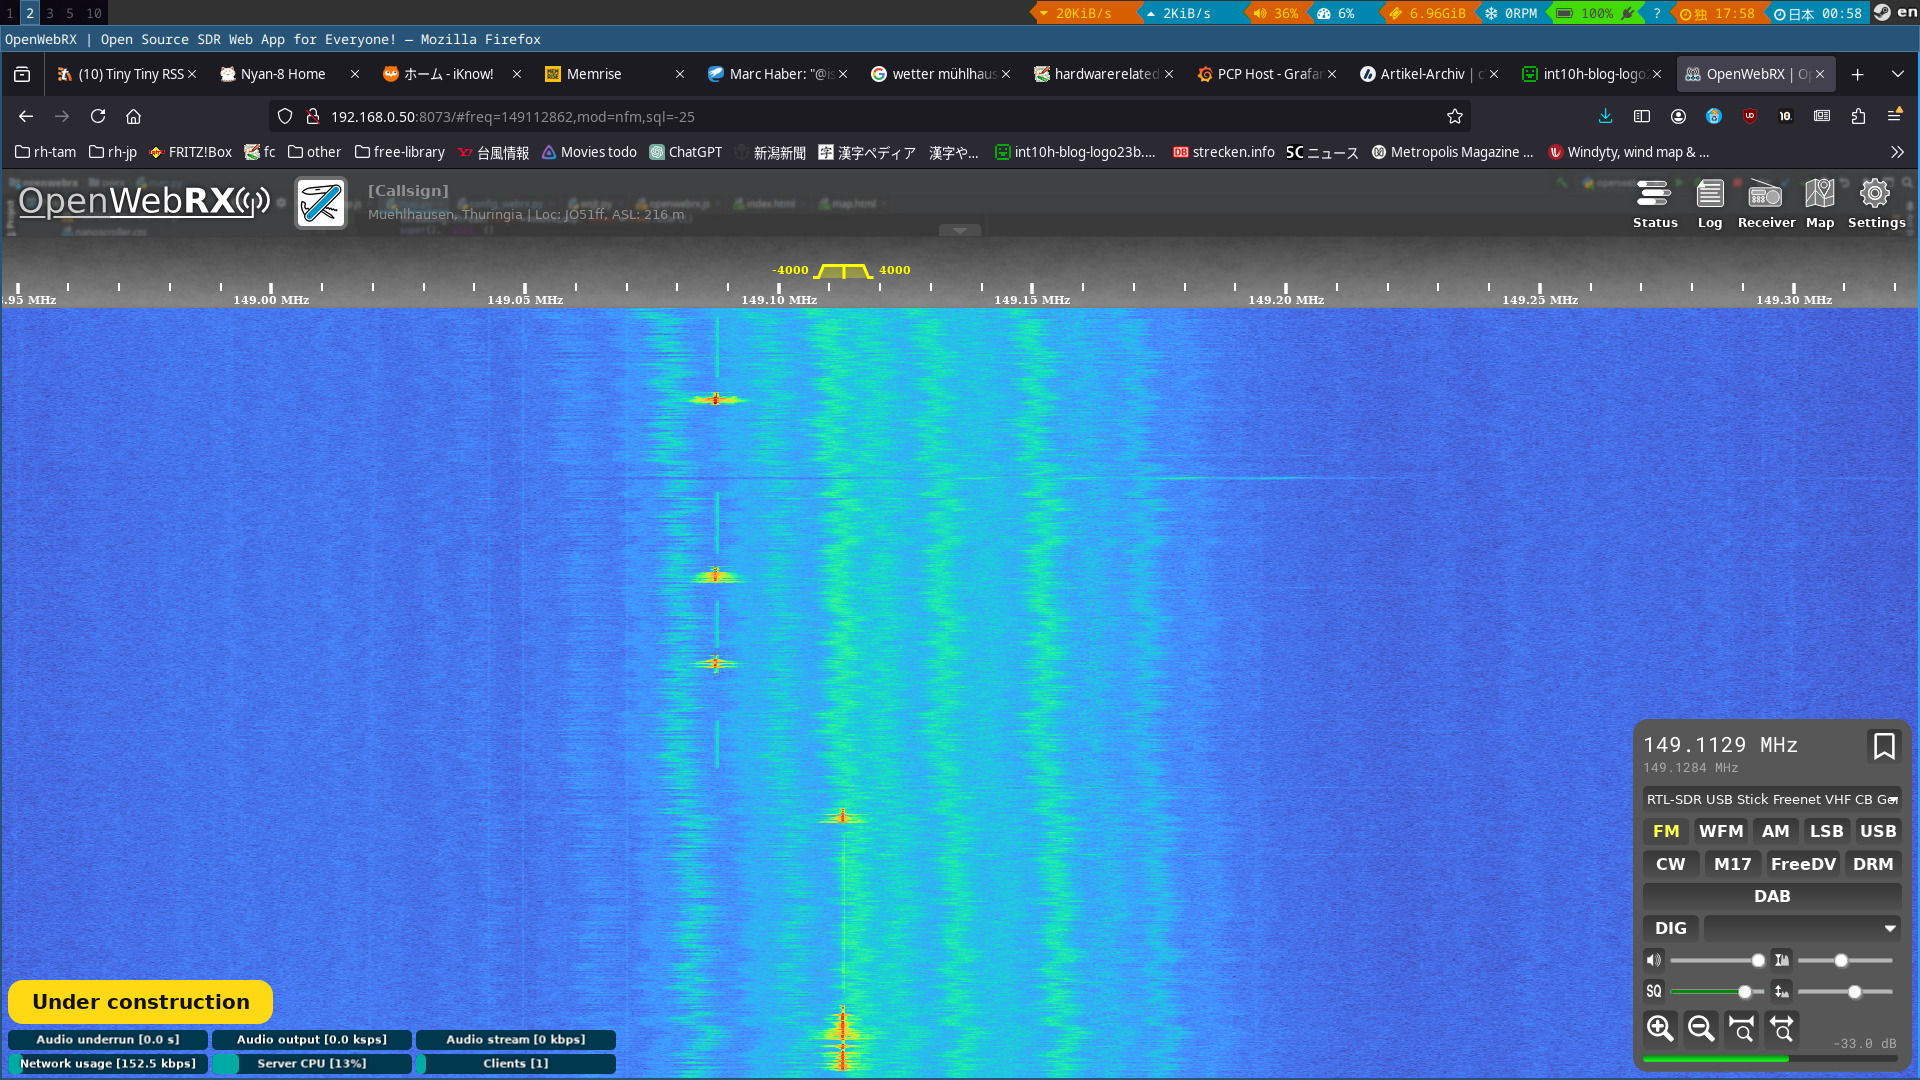Open the Log panel icon
This screenshot has height=1080, width=1920.
coord(1710,204)
